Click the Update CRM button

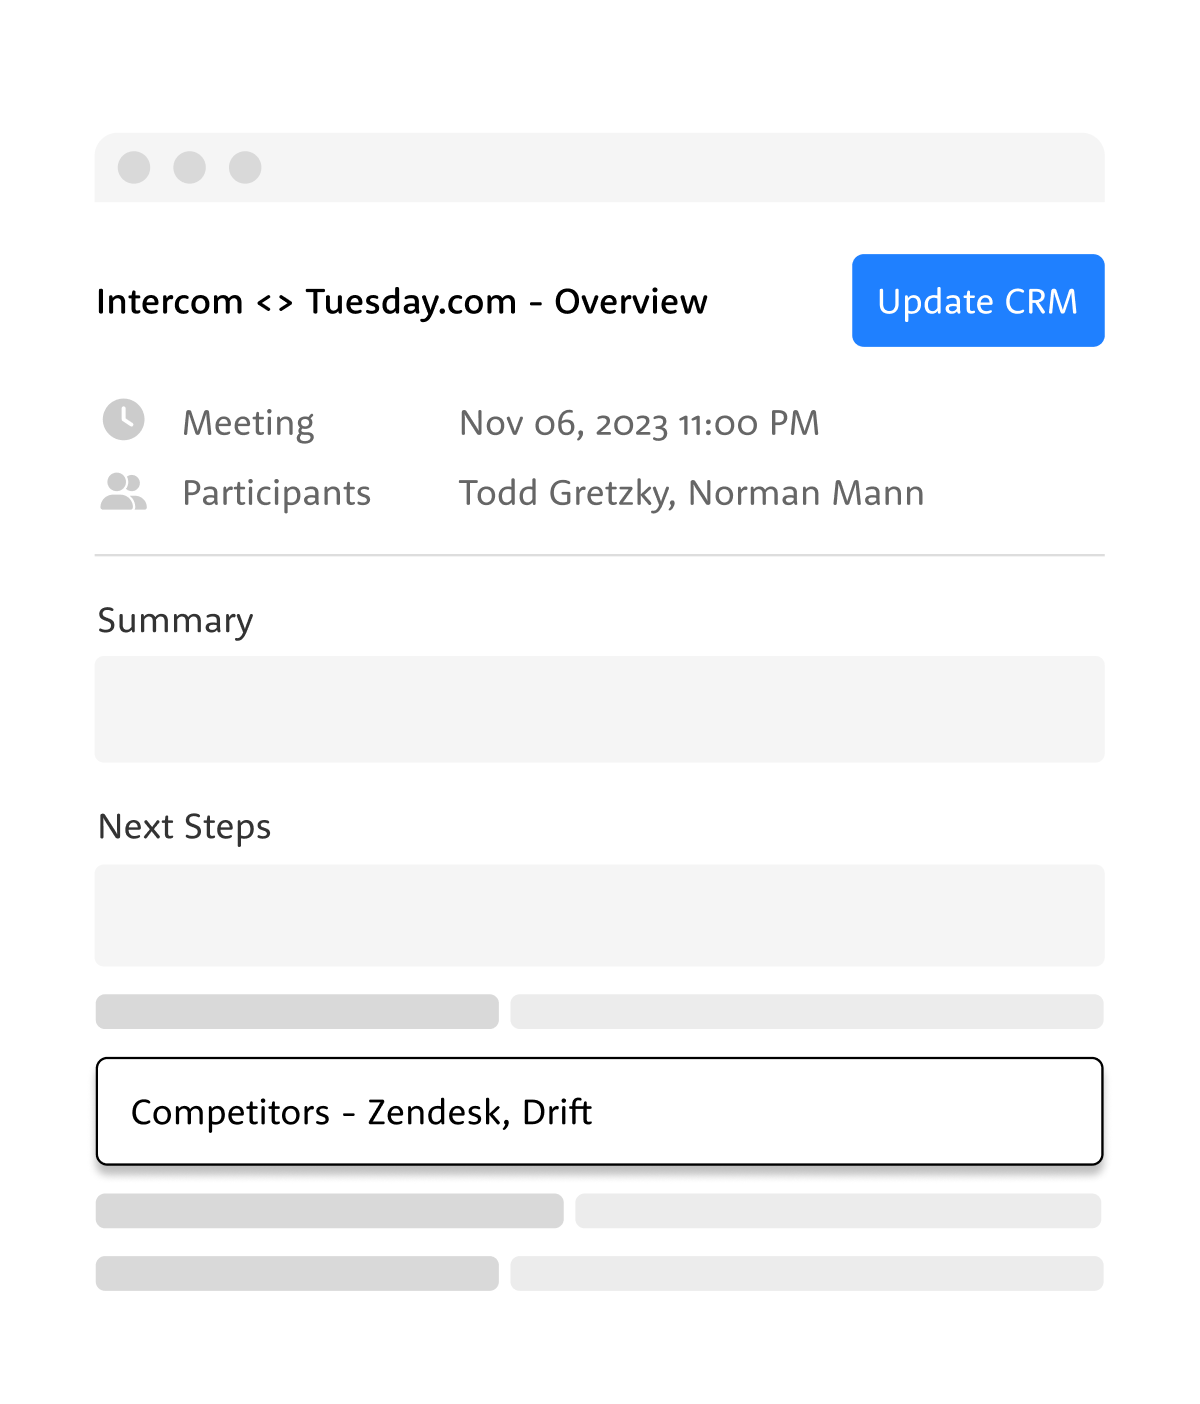(x=978, y=300)
